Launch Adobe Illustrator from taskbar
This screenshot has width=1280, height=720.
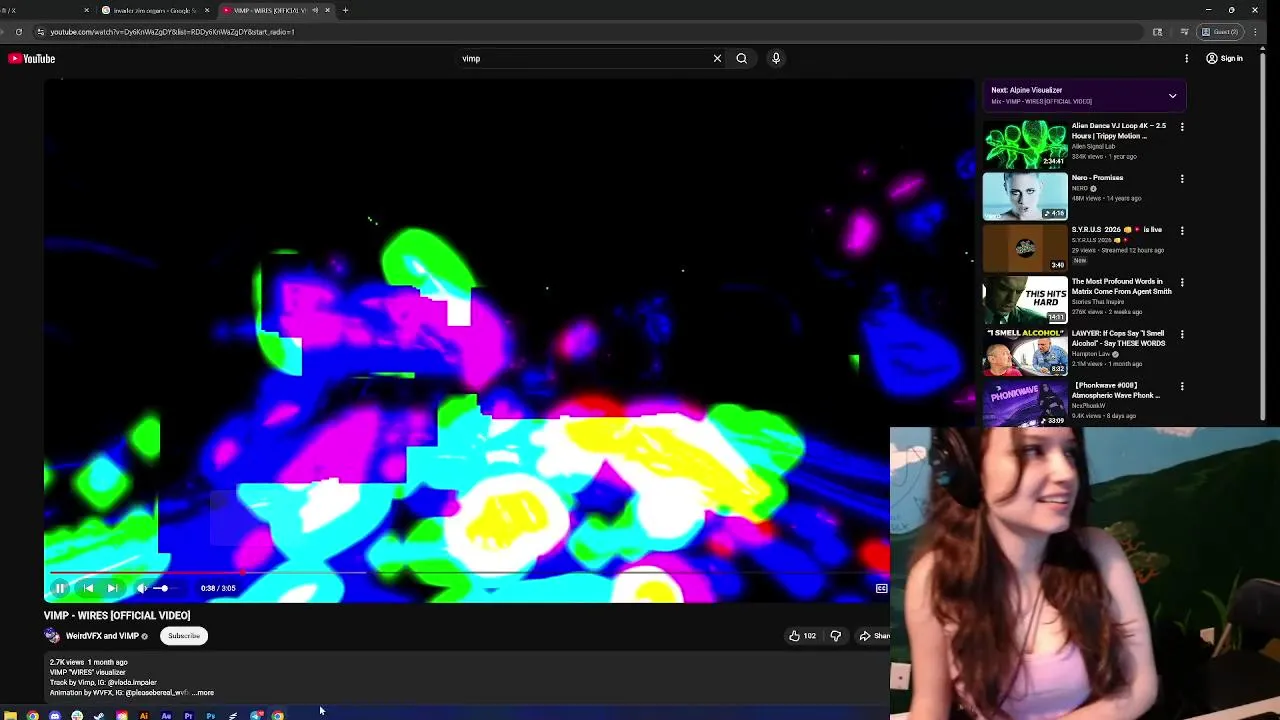click(x=144, y=716)
